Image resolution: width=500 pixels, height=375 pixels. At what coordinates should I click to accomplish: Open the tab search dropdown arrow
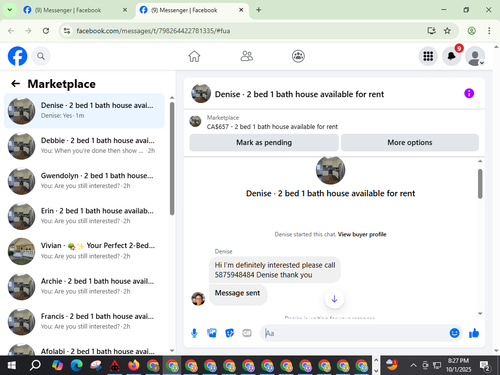coord(10,10)
